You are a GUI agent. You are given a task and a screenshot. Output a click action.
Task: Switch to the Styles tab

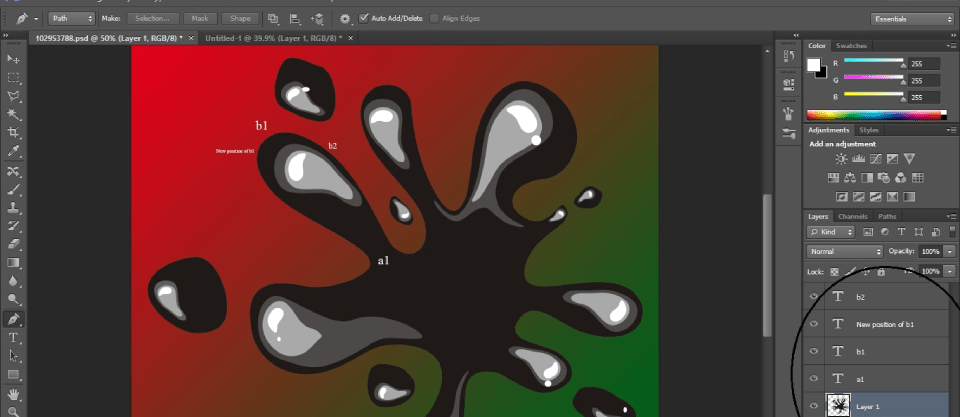coord(868,130)
